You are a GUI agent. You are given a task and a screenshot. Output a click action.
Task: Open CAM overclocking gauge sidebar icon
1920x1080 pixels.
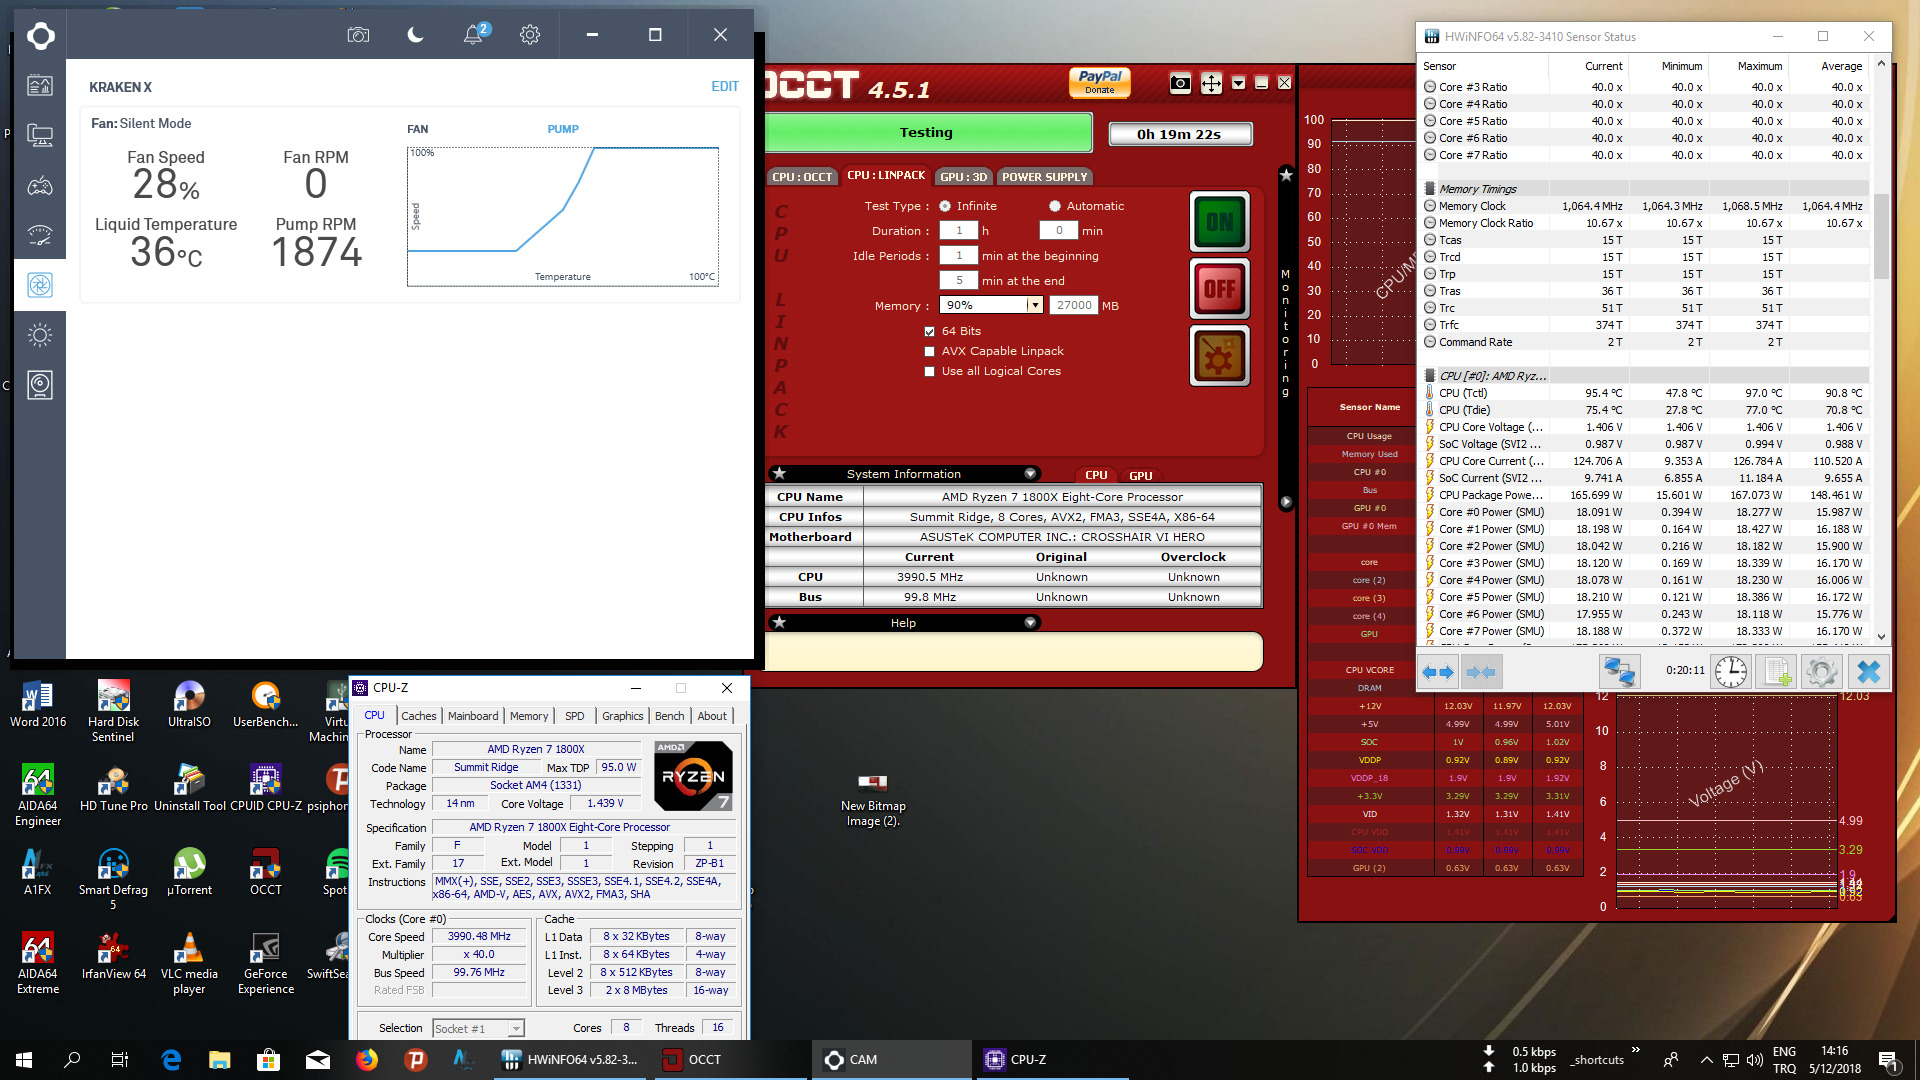pos(40,235)
